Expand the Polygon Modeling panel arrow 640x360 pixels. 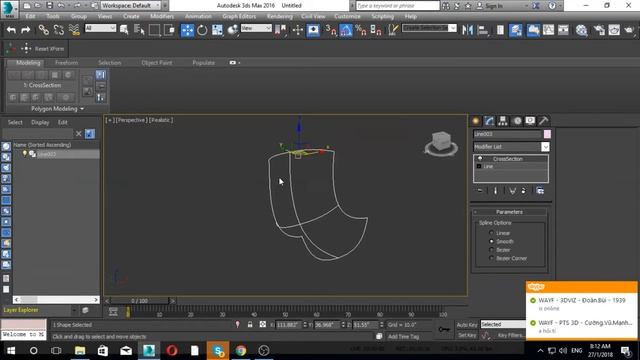pyautogui.click(x=82, y=109)
